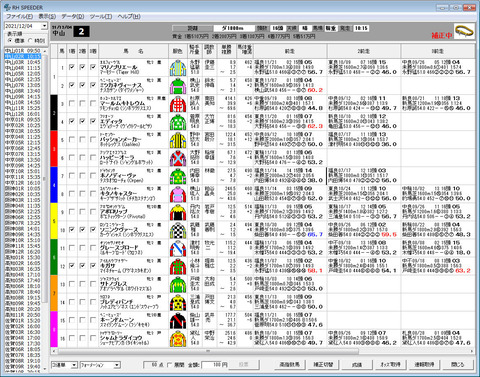480x377 pixels.
Task: Click the green starred silks for horse 4
Action: [178, 122]
